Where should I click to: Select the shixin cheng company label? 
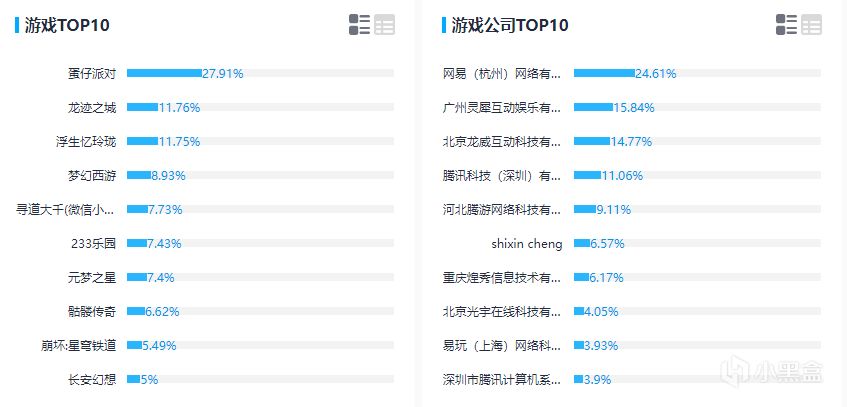click(x=527, y=243)
